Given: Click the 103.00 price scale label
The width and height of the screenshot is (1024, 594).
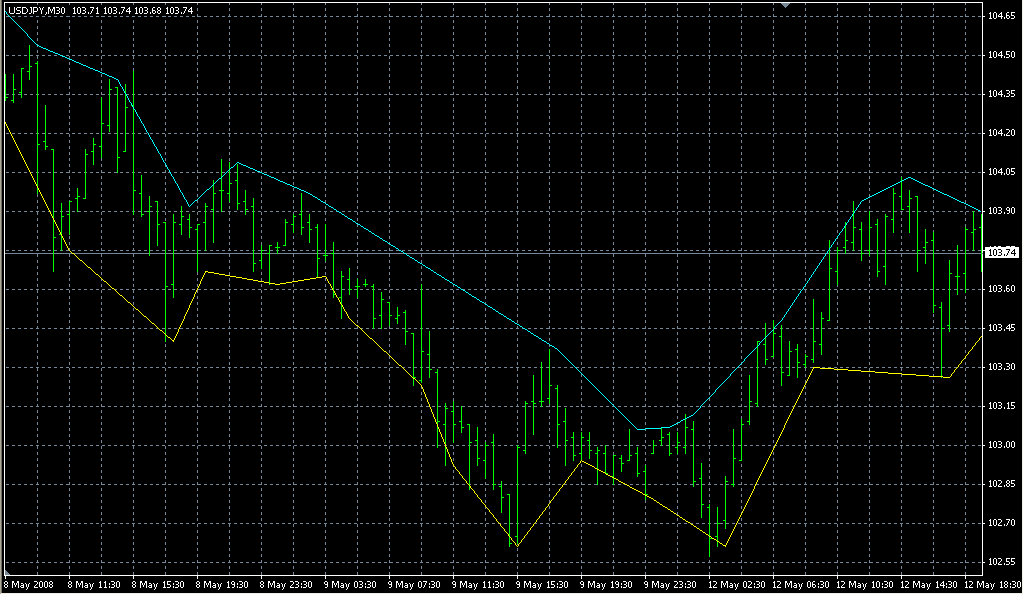Looking at the screenshot, I should click(1002, 445).
